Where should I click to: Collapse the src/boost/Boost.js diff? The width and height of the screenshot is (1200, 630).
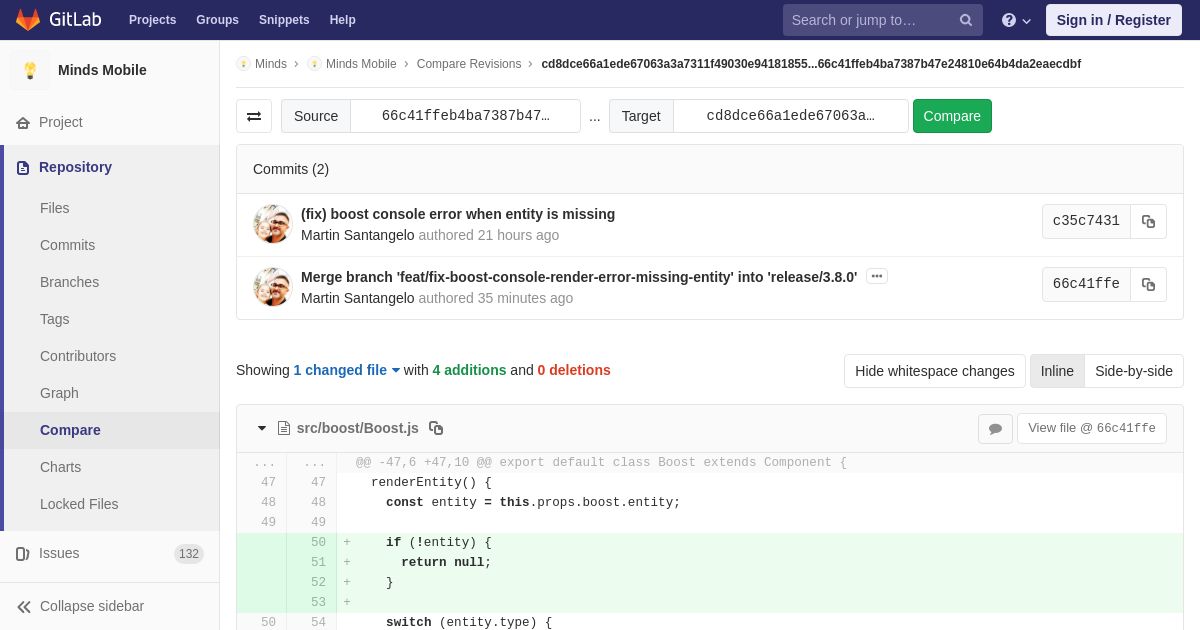pos(262,428)
